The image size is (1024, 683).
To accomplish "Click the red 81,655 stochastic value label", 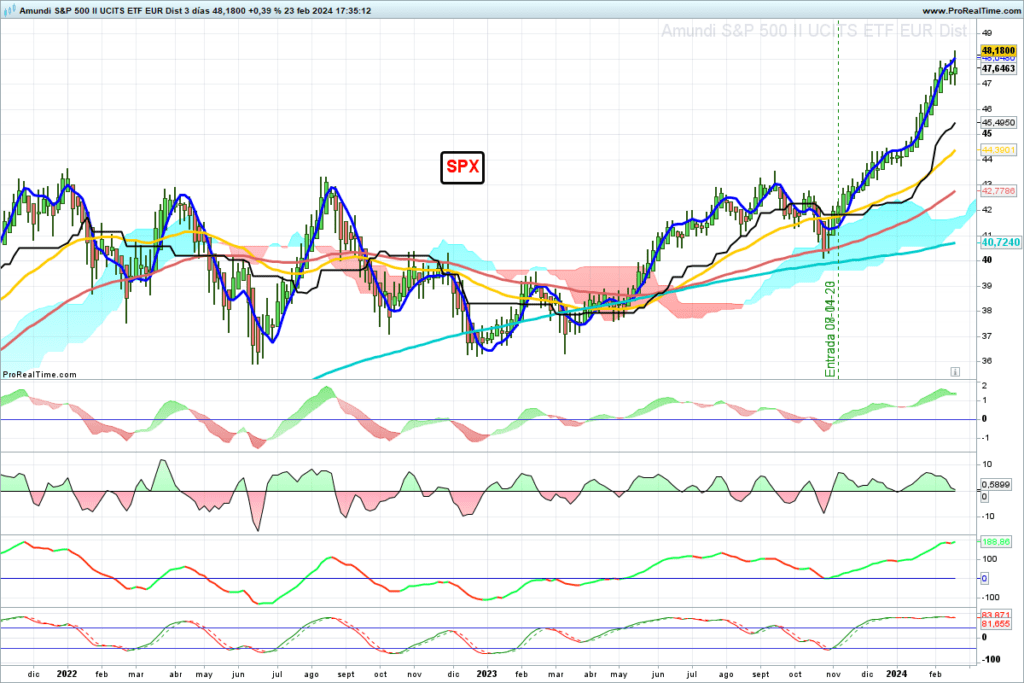I will 996,624.
